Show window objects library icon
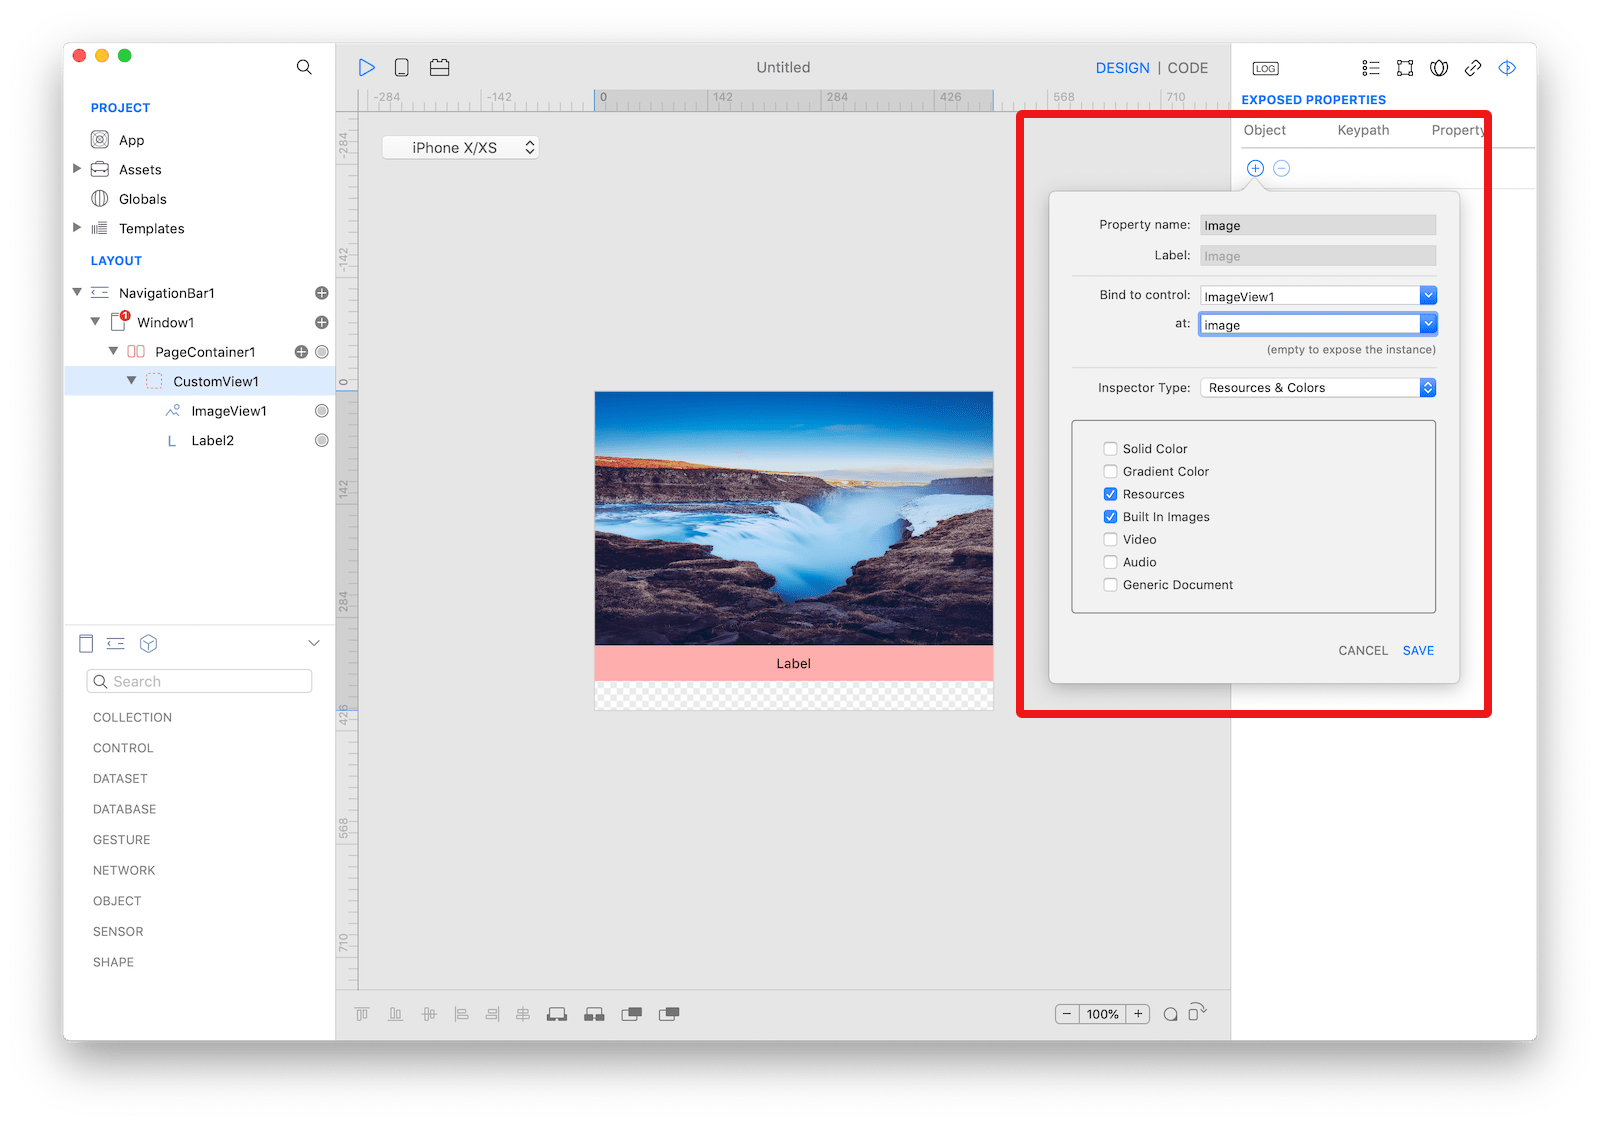Viewport: 1600px width, 1124px height. pos(86,643)
